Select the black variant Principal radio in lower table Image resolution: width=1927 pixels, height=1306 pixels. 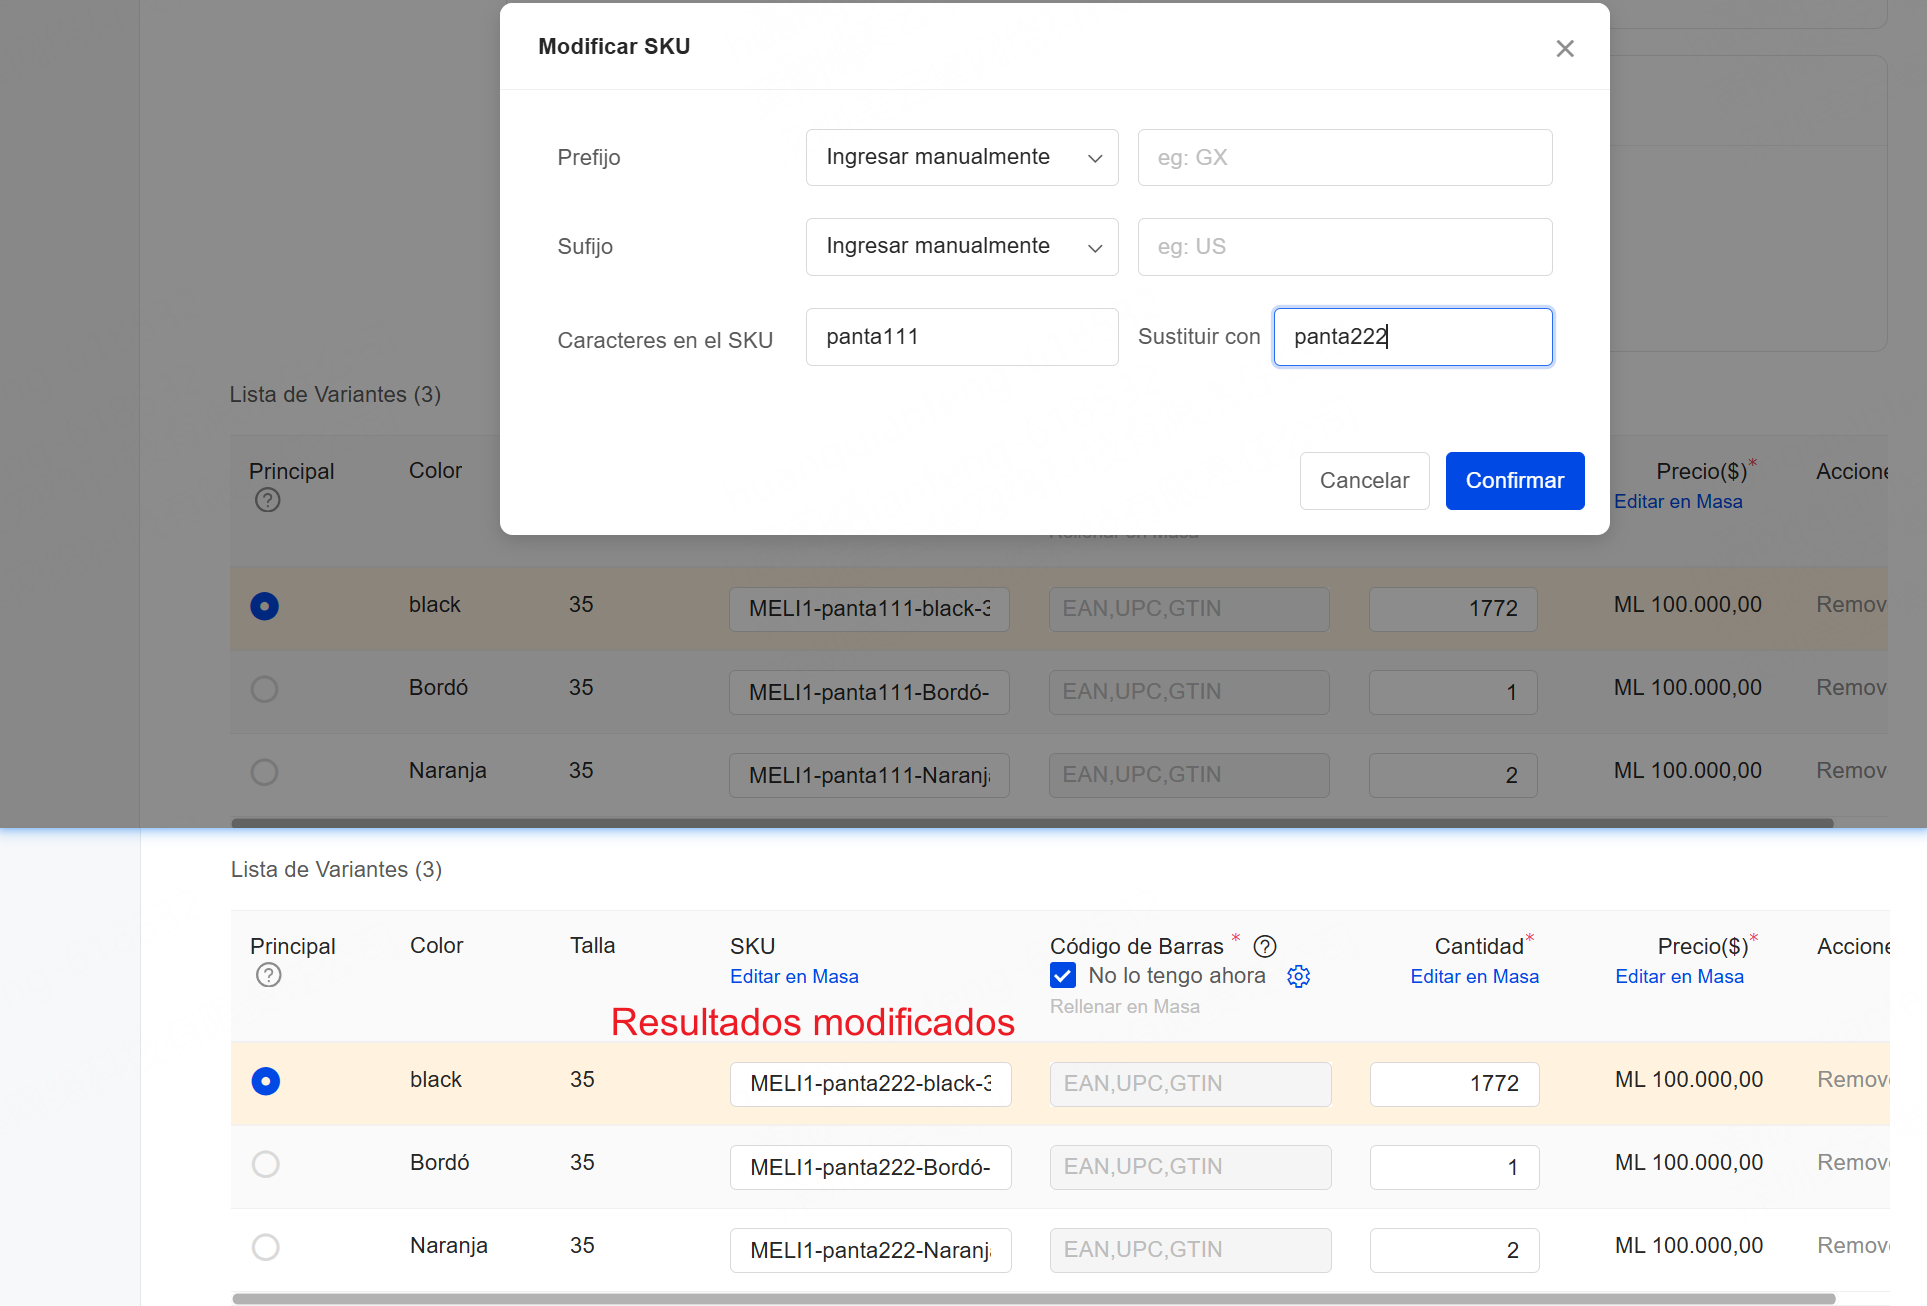pyautogui.click(x=265, y=1081)
